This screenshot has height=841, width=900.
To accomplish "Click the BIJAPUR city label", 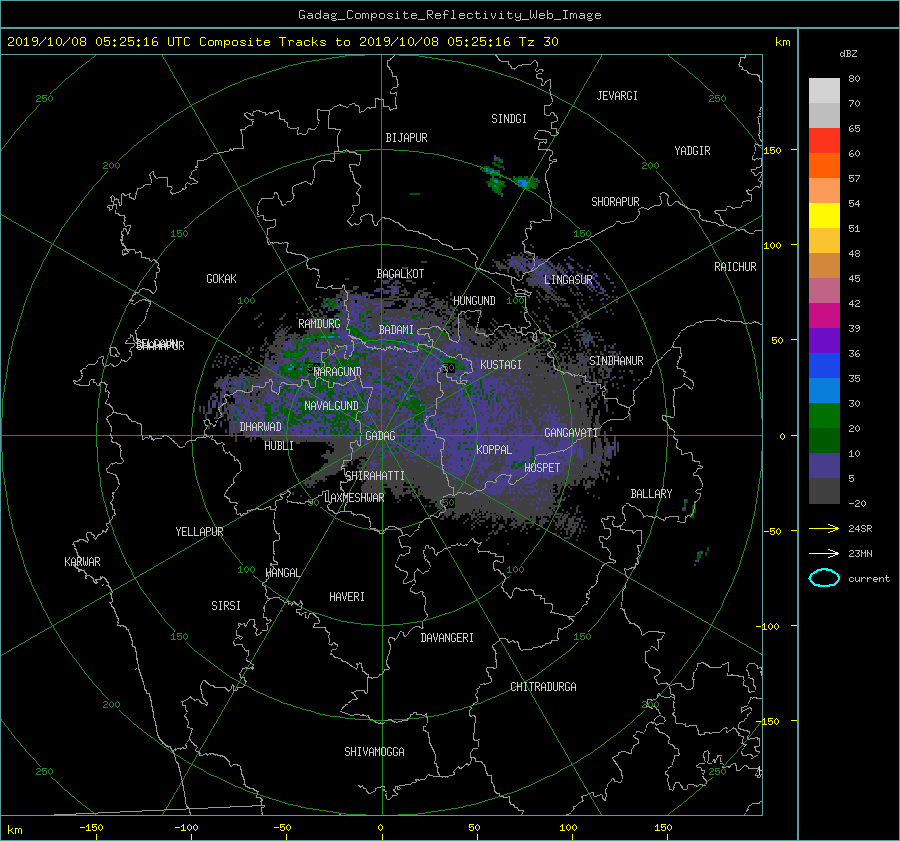I will [x=406, y=138].
